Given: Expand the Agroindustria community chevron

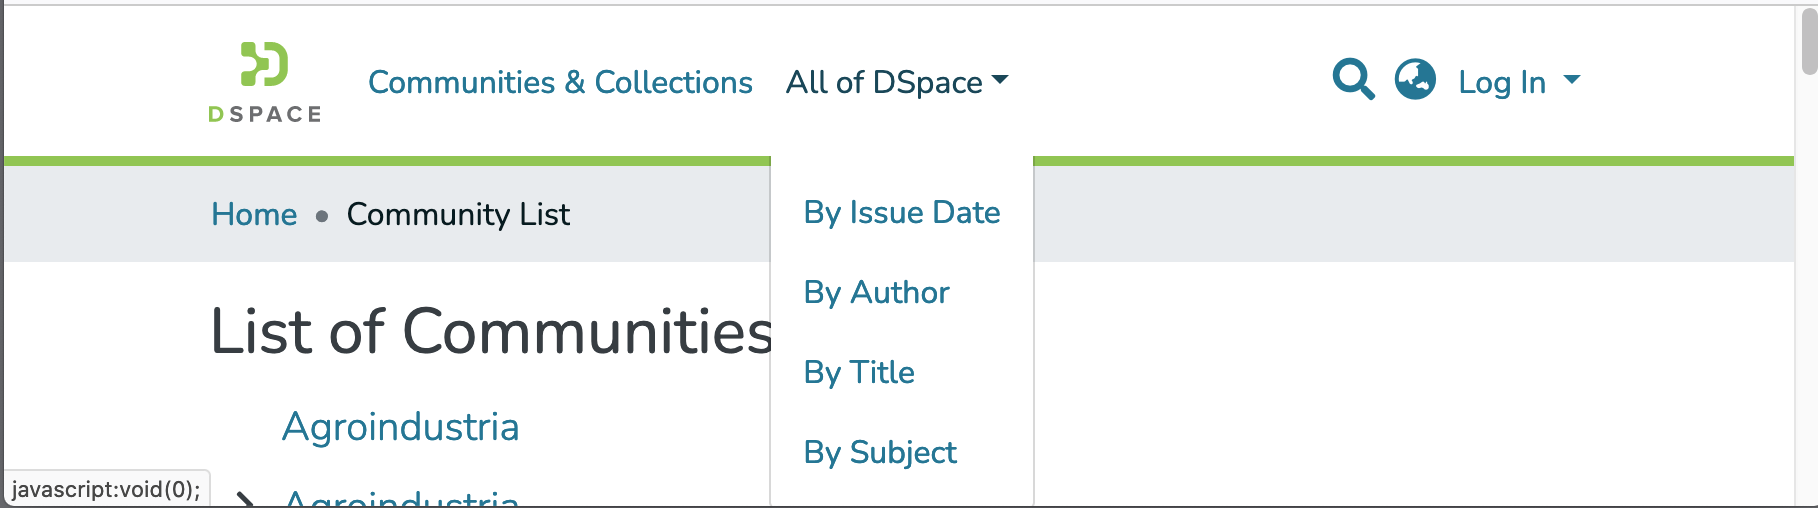Looking at the screenshot, I should click(x=245, y=498).
